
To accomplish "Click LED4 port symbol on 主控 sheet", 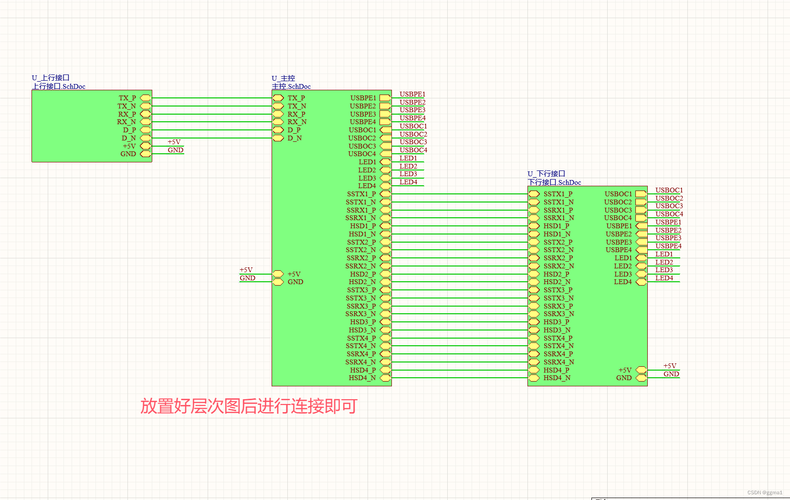I will tap(385, 185).
